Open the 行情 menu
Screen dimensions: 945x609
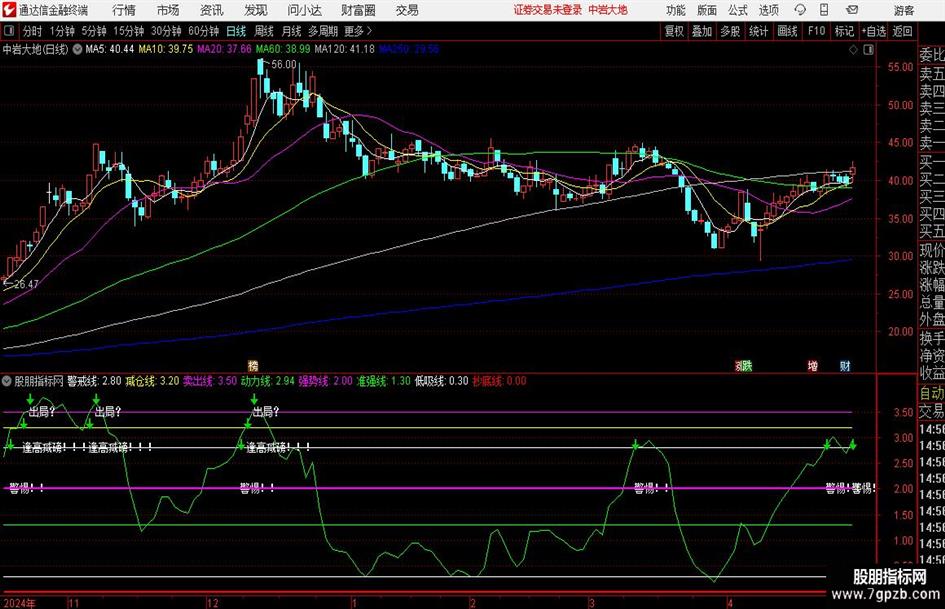pos(124,10)
